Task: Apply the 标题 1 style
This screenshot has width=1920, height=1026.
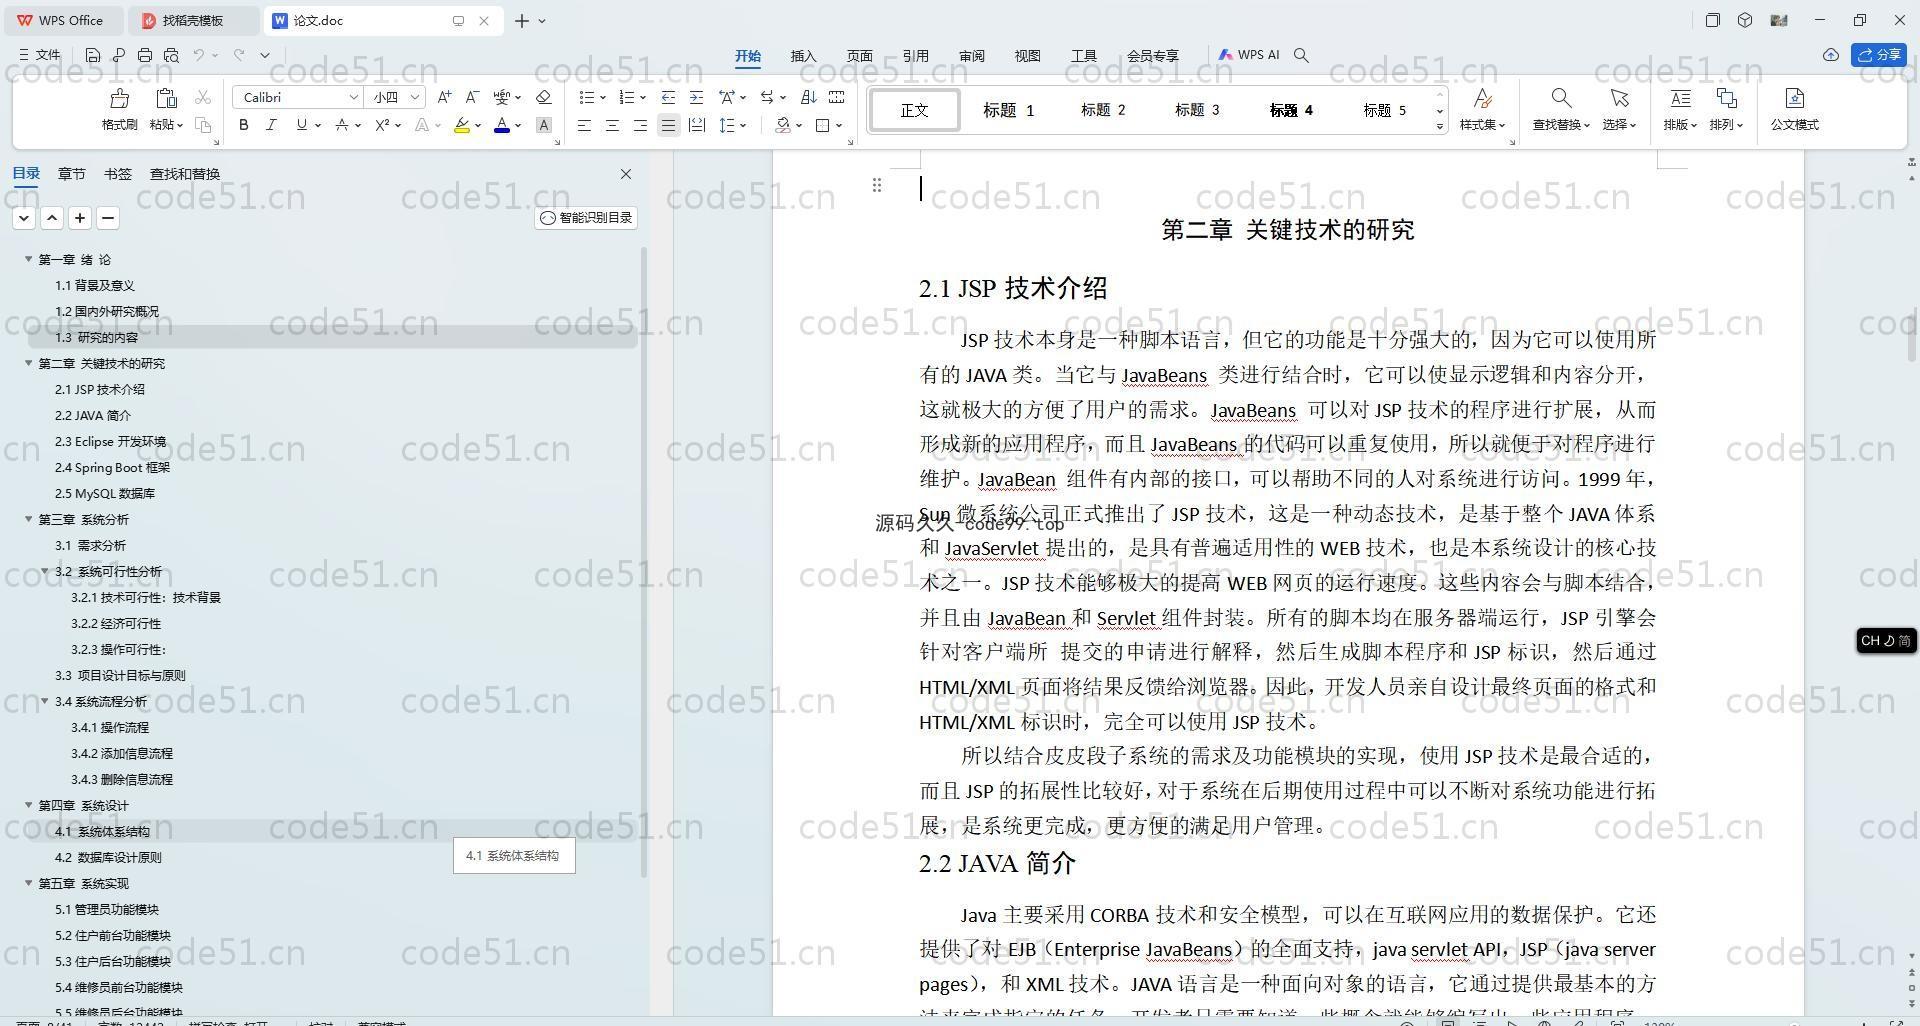Action: pos(1008,110)
